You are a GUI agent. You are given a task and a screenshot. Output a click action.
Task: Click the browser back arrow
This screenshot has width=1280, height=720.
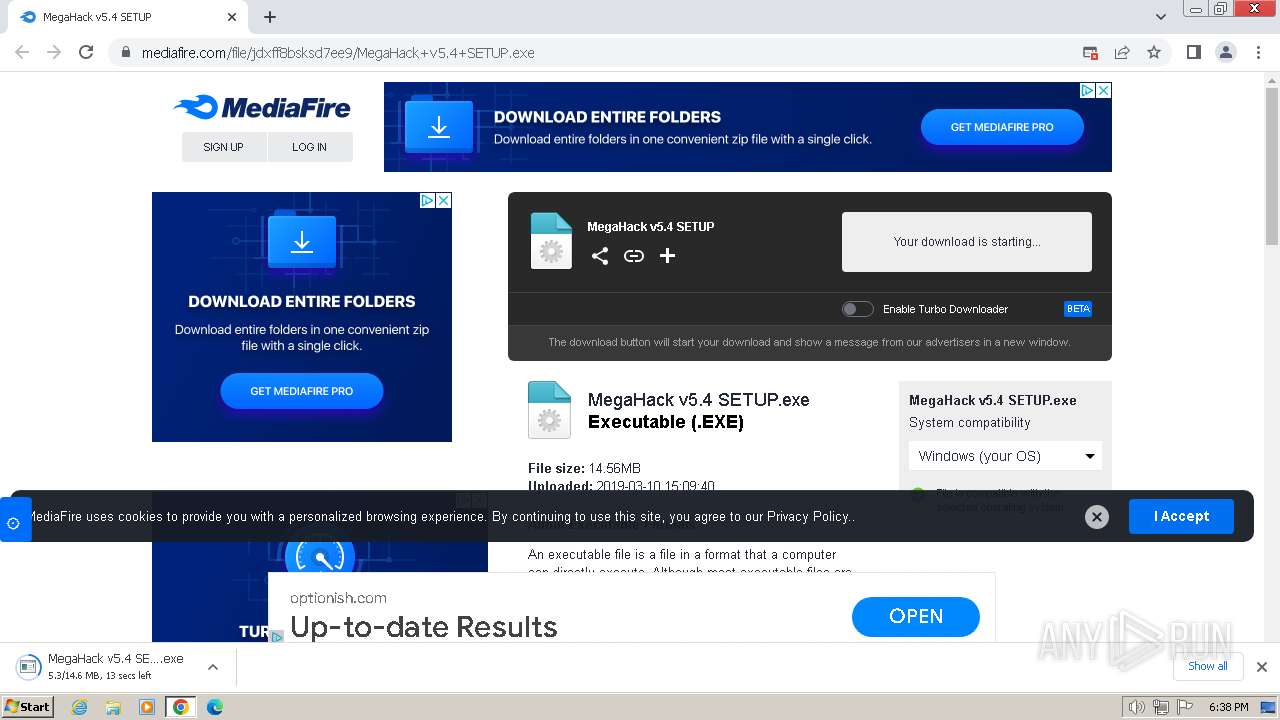tap(22, 52)
